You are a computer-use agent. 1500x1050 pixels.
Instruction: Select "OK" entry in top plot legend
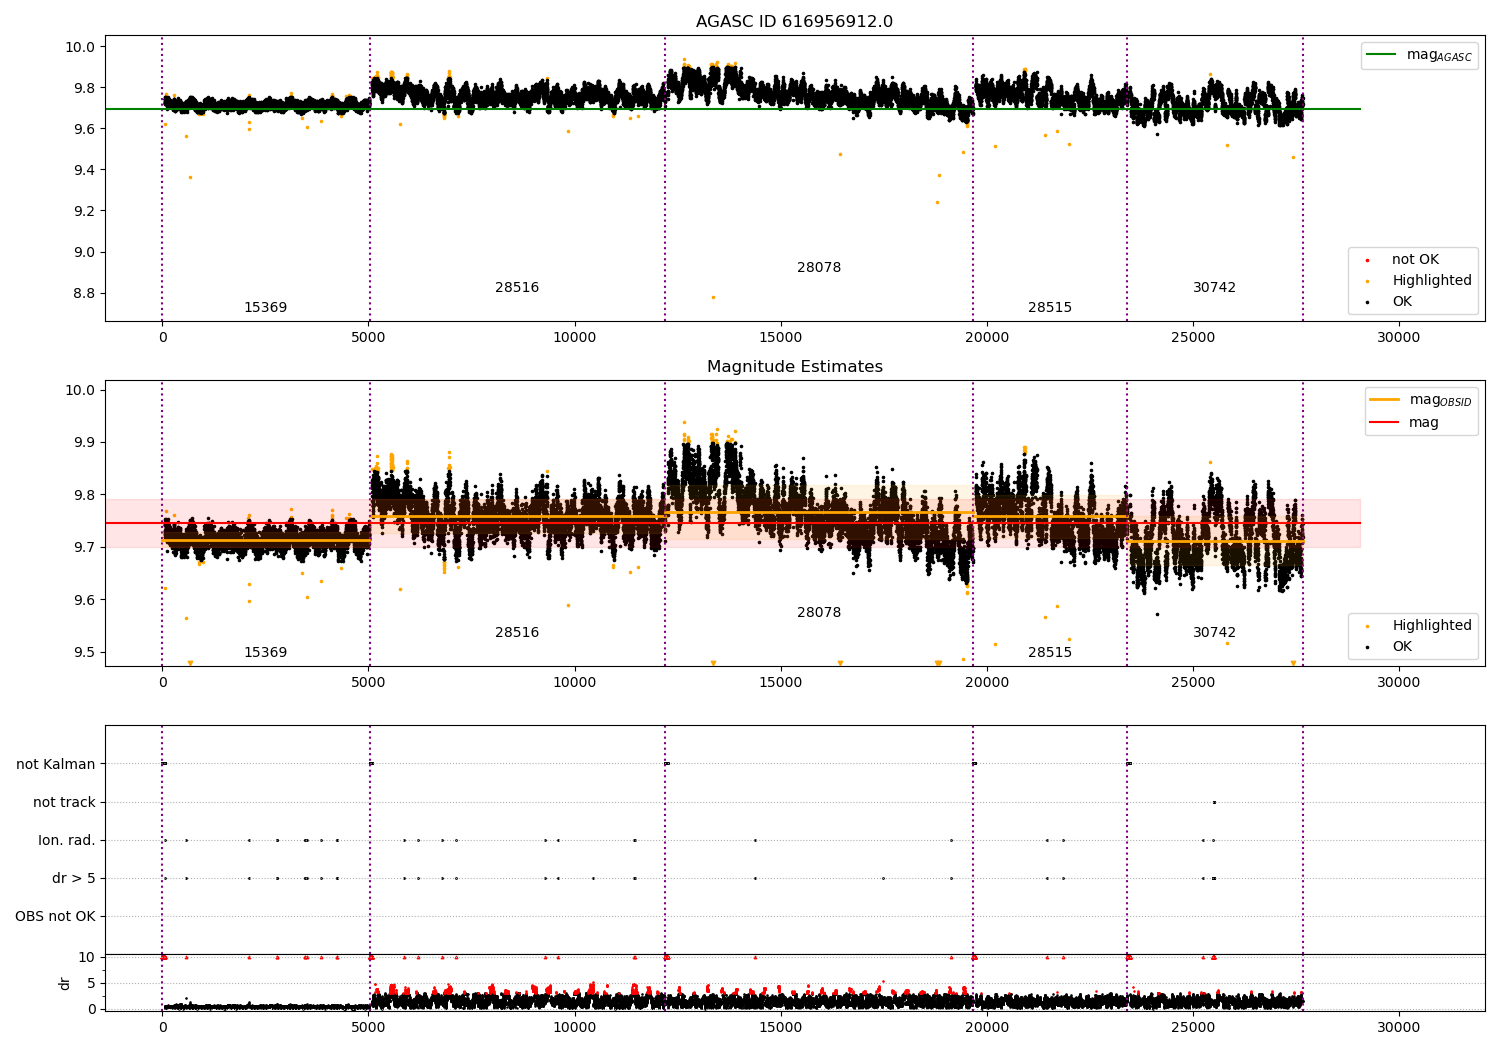point(1402,302)
